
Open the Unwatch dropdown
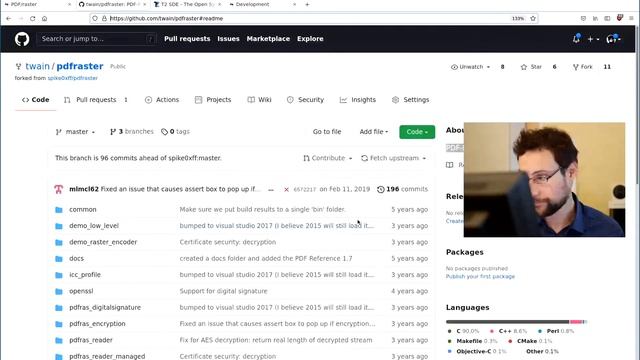click(x=471, y=67)
